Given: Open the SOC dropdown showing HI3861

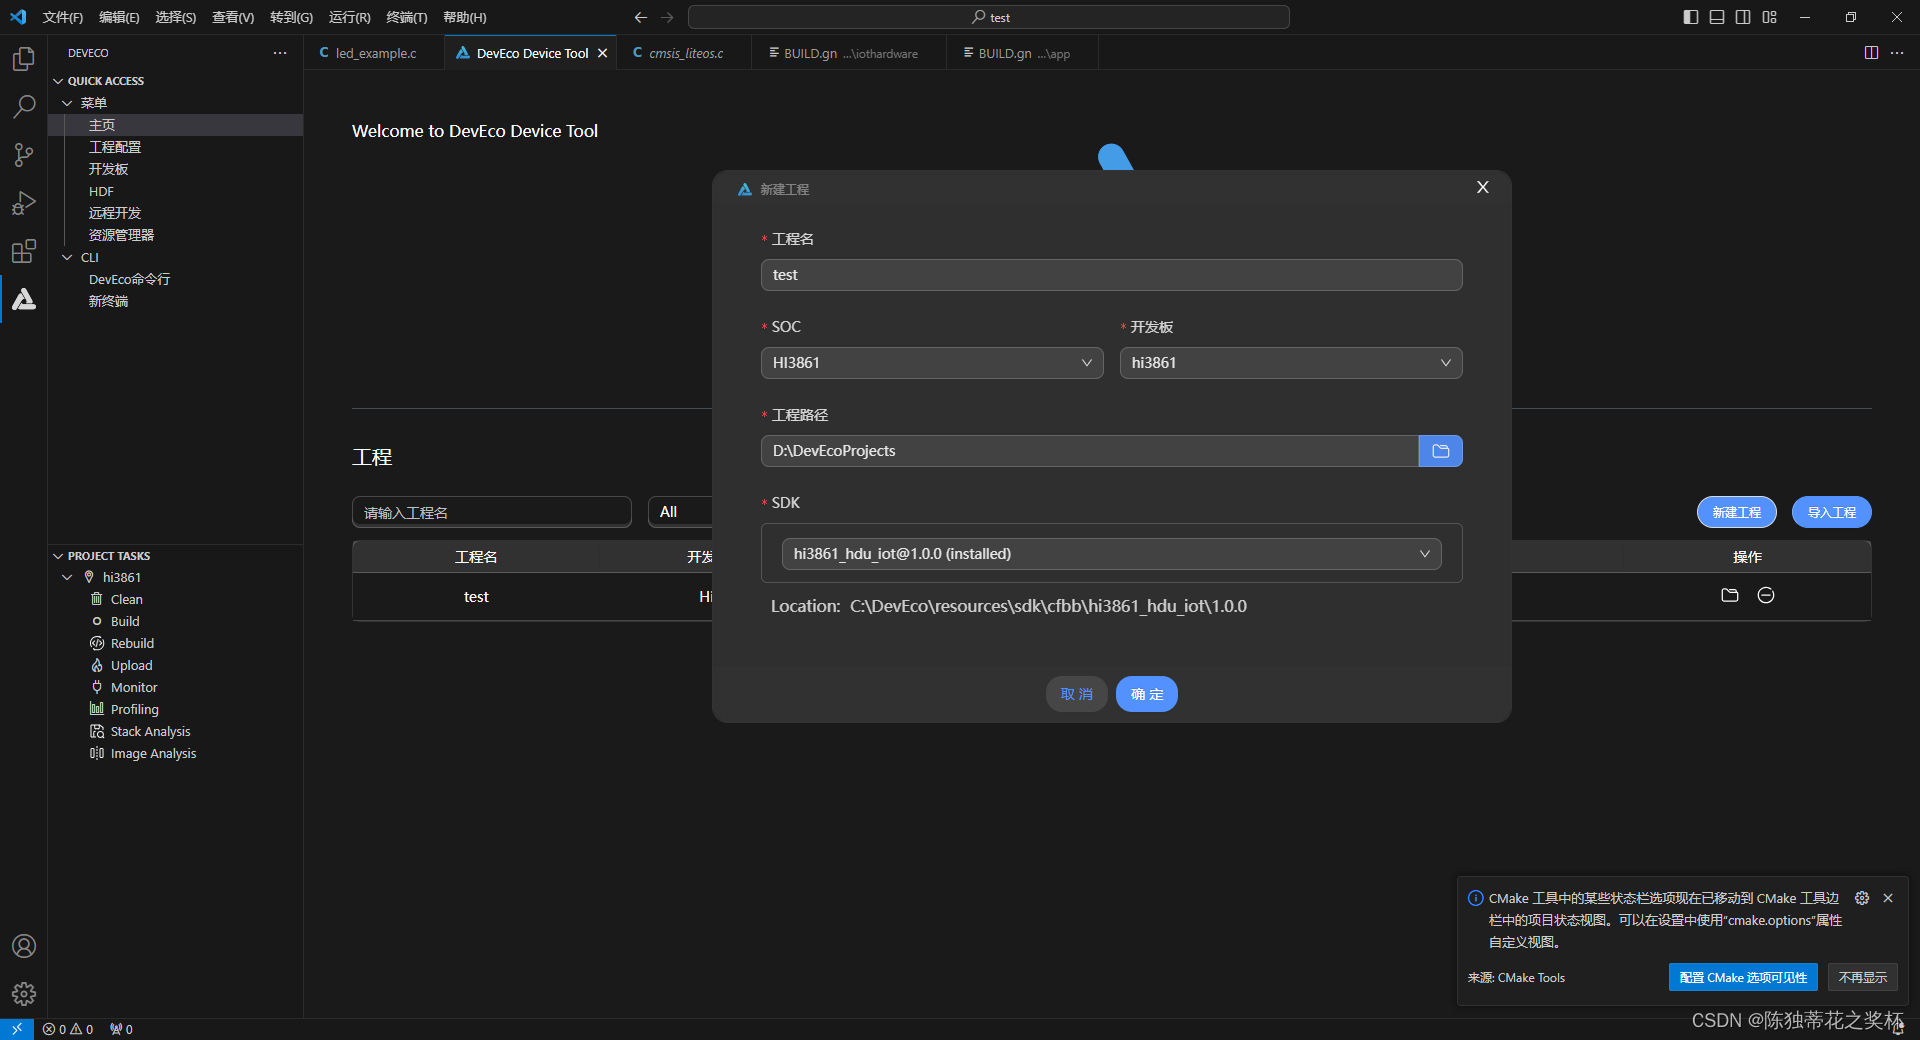Looking at the screenshot, I should coord(932,363).
